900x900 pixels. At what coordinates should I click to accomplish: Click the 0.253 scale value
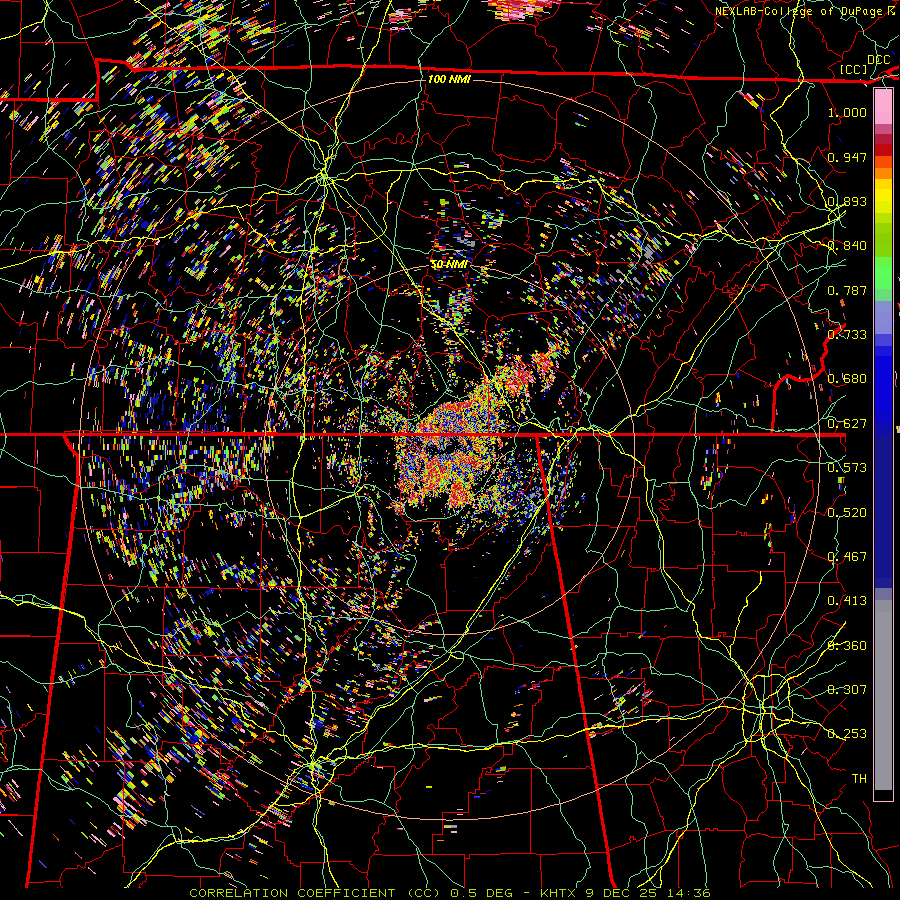(x=847, y=734)
